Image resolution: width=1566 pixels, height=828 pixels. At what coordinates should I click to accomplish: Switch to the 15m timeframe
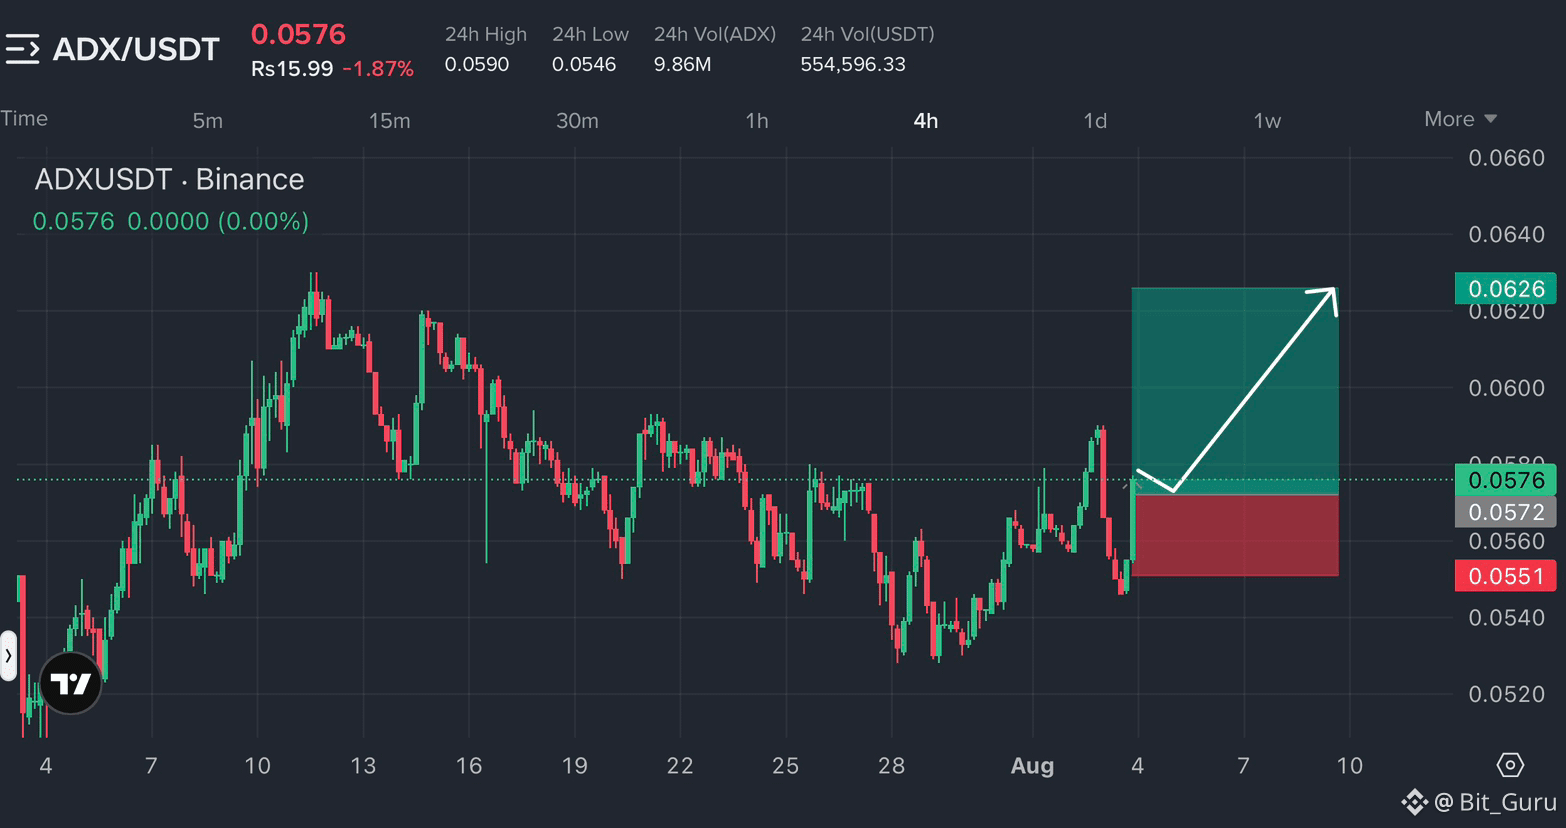pos(389,121)
